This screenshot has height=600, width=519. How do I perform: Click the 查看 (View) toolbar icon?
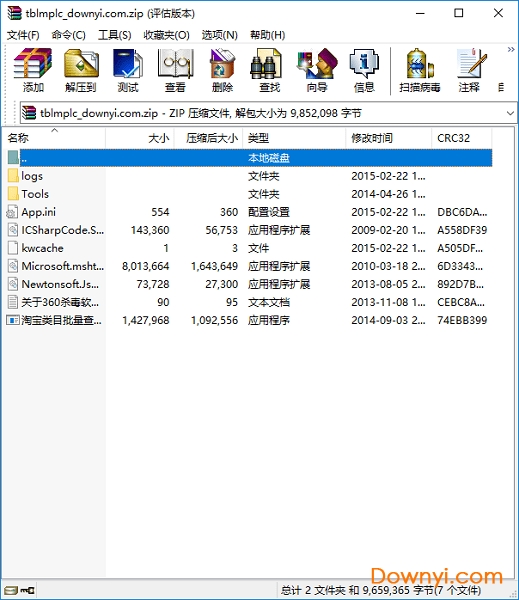tap(175, 70)
